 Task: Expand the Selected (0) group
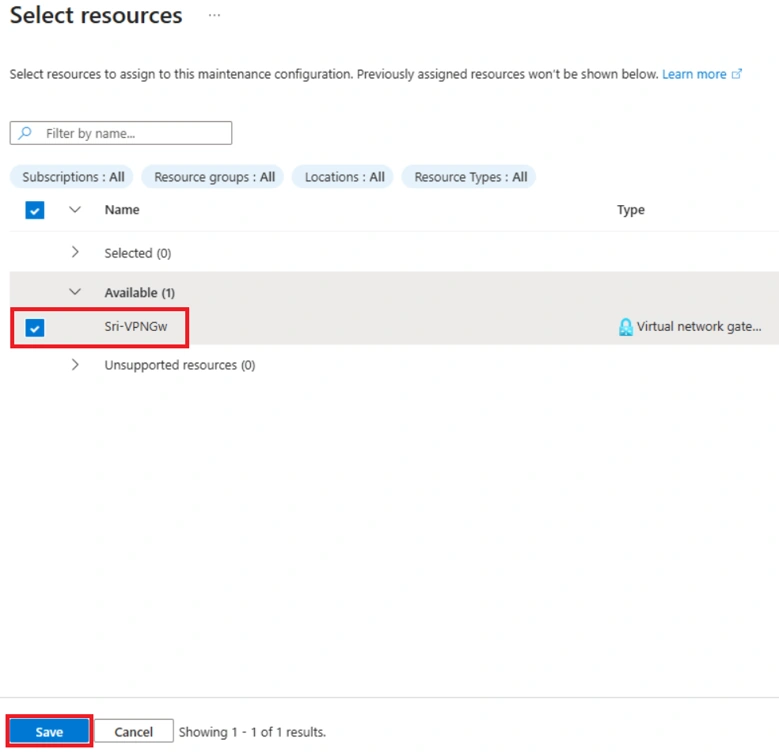(x=75, y=252)
